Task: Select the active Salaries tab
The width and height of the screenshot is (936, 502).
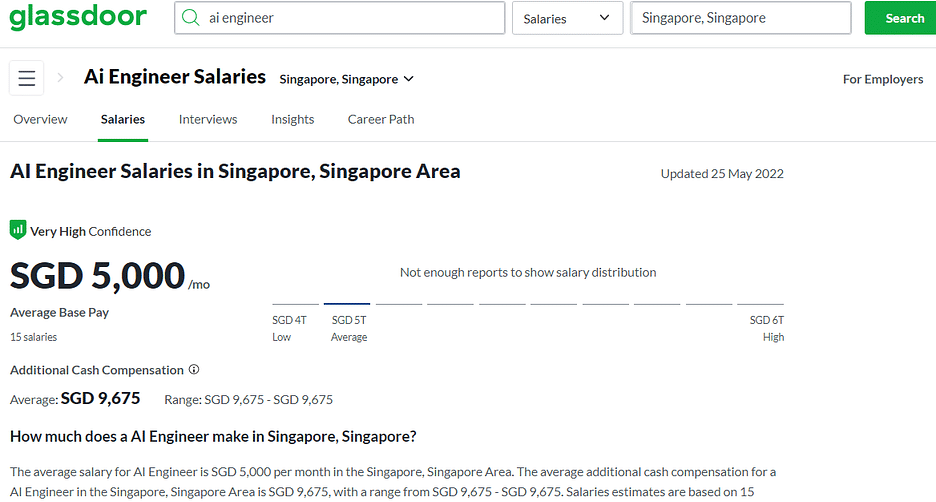Action: (x=123, y=119)
